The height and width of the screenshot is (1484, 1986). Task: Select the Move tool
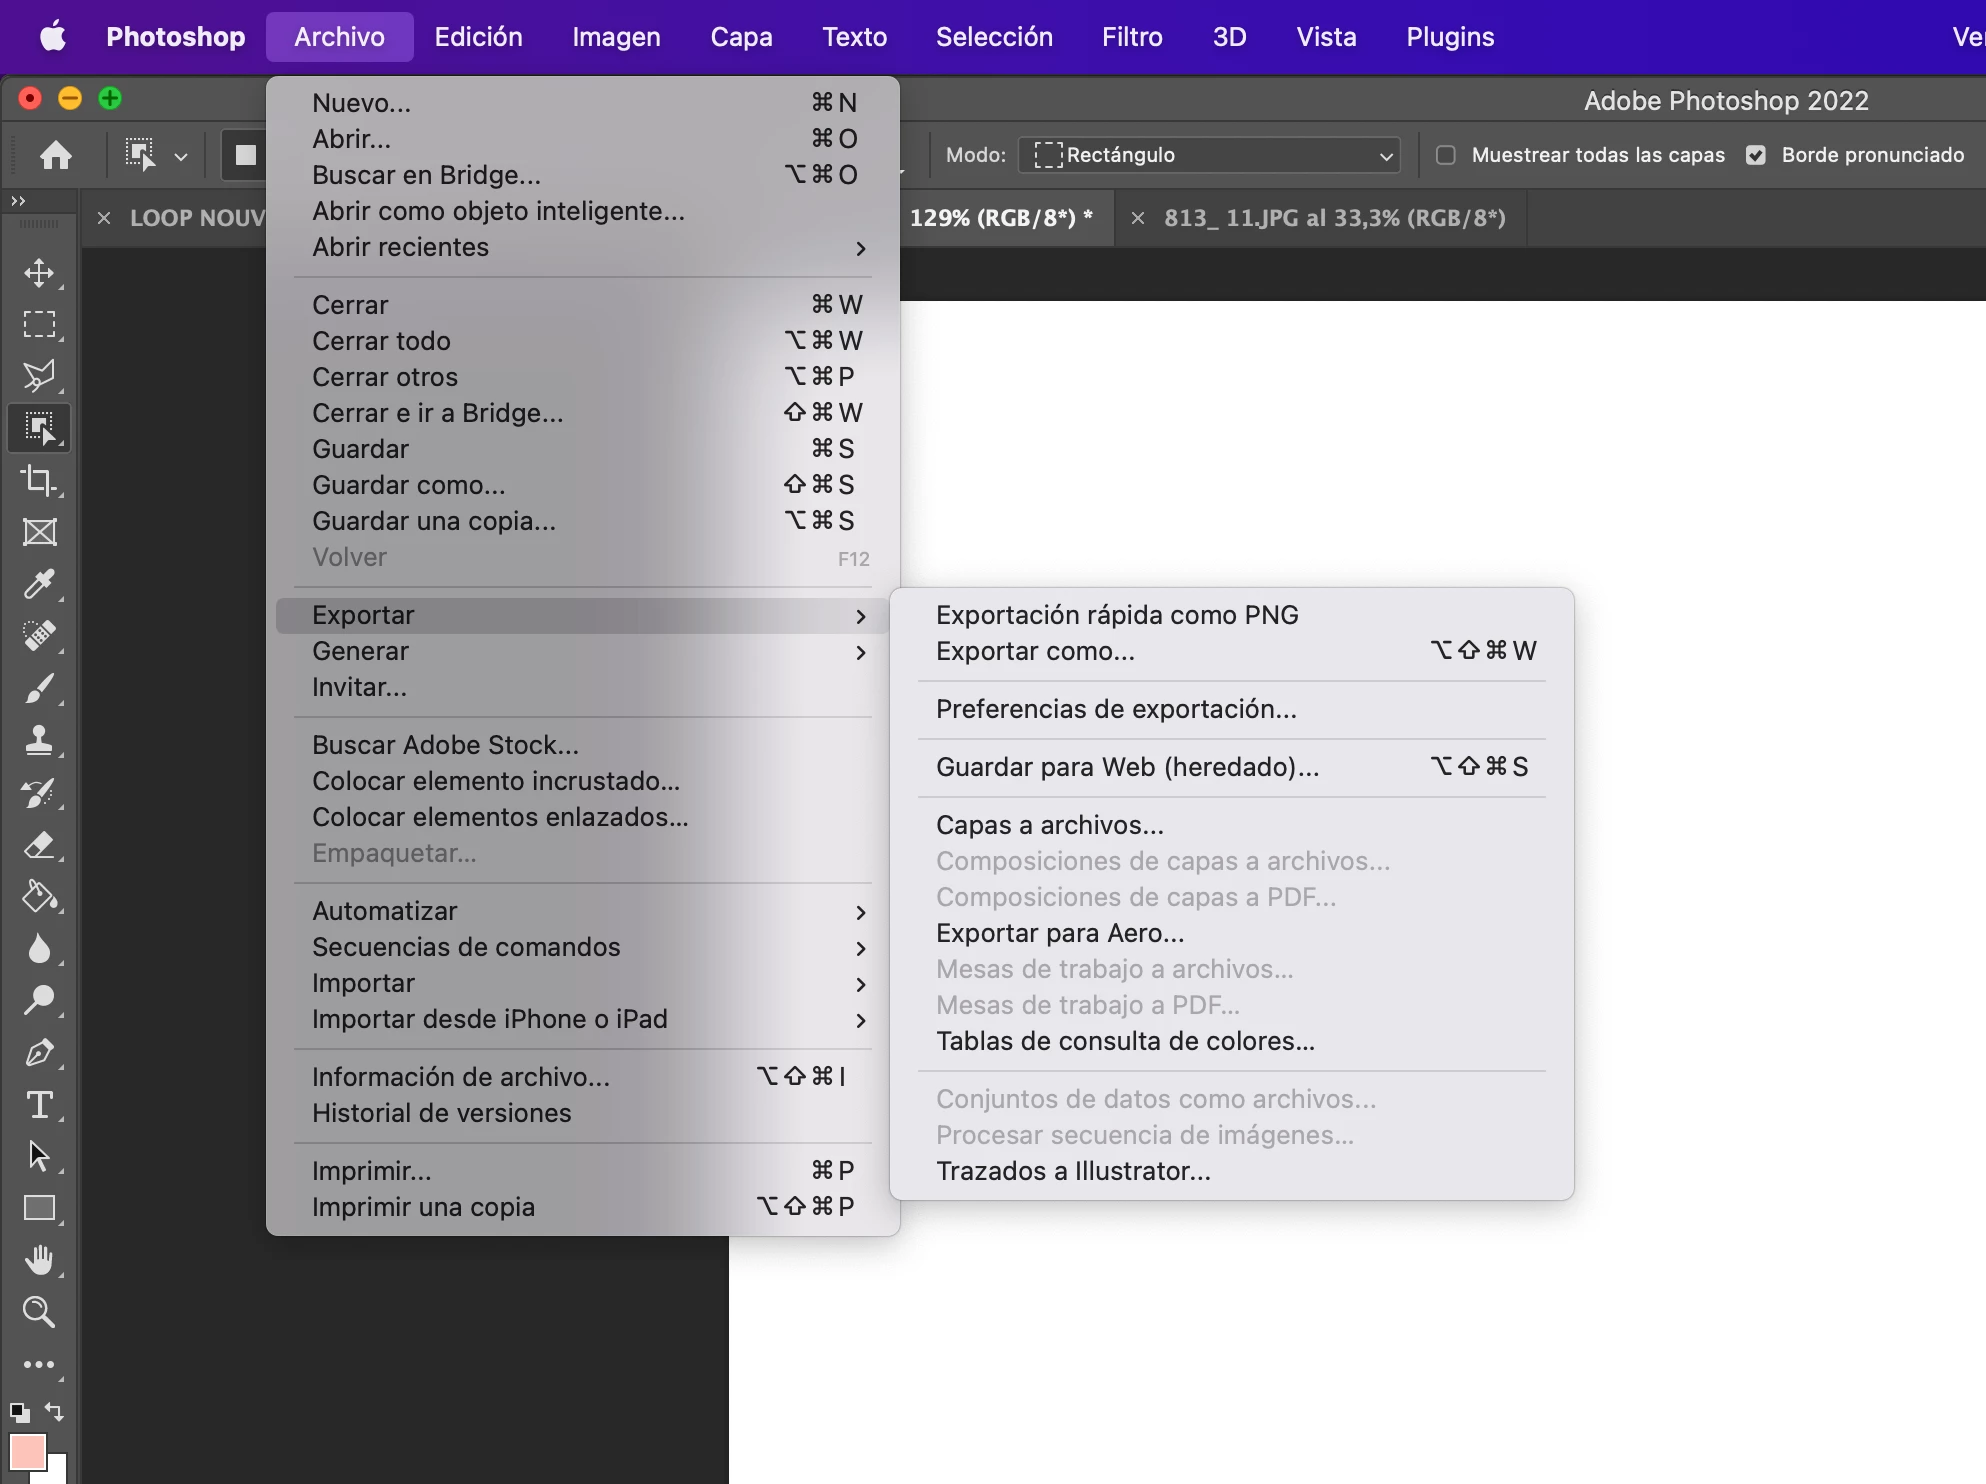tap(39, 273)
